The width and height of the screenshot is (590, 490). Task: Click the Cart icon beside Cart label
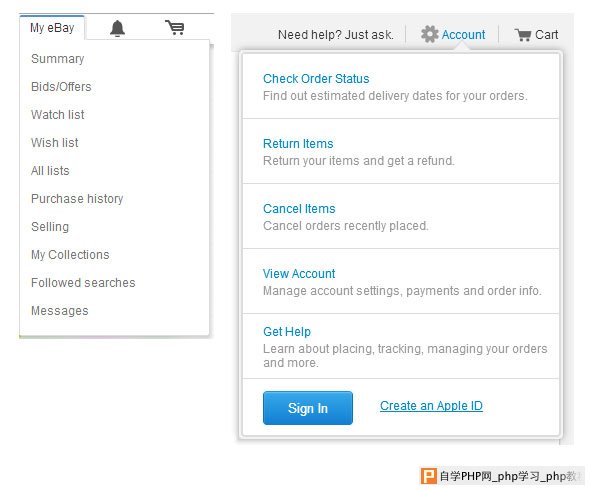click(523, 35)
